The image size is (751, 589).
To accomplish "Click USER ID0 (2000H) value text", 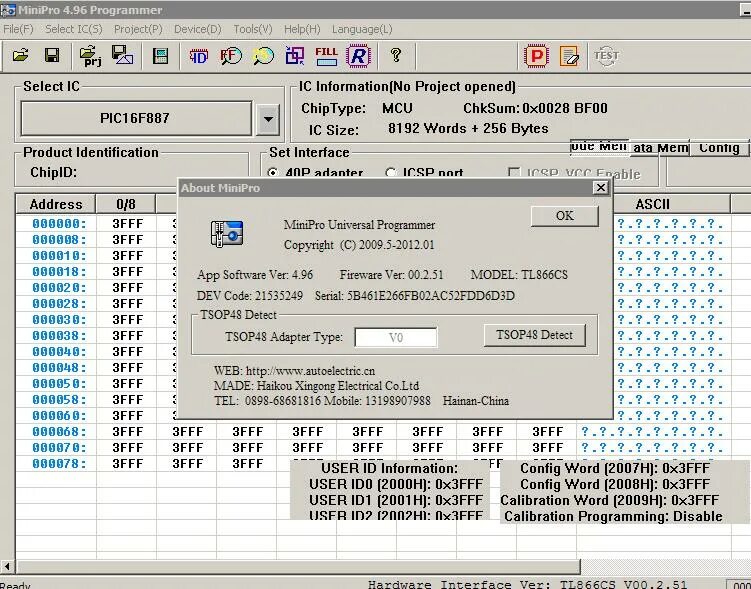I will point(396,485).
